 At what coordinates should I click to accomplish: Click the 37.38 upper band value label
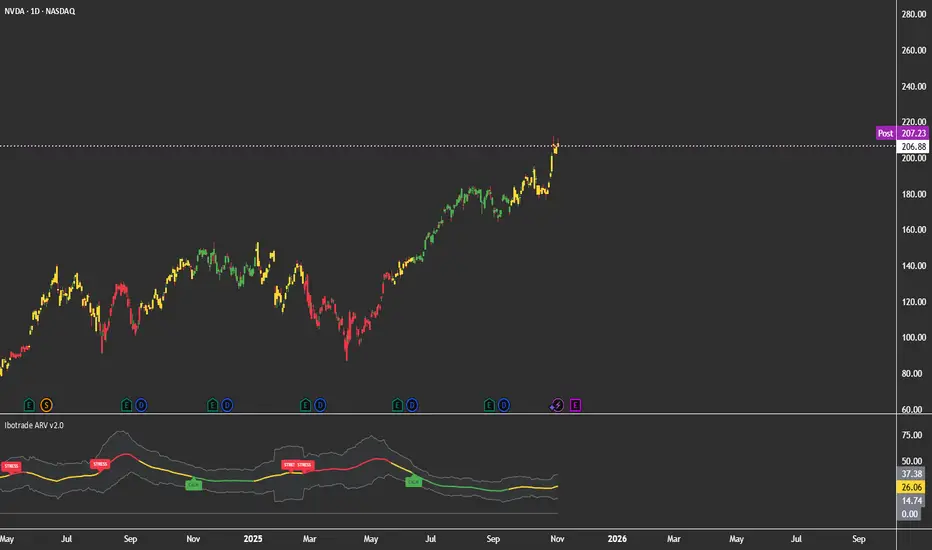pos(911,474)
